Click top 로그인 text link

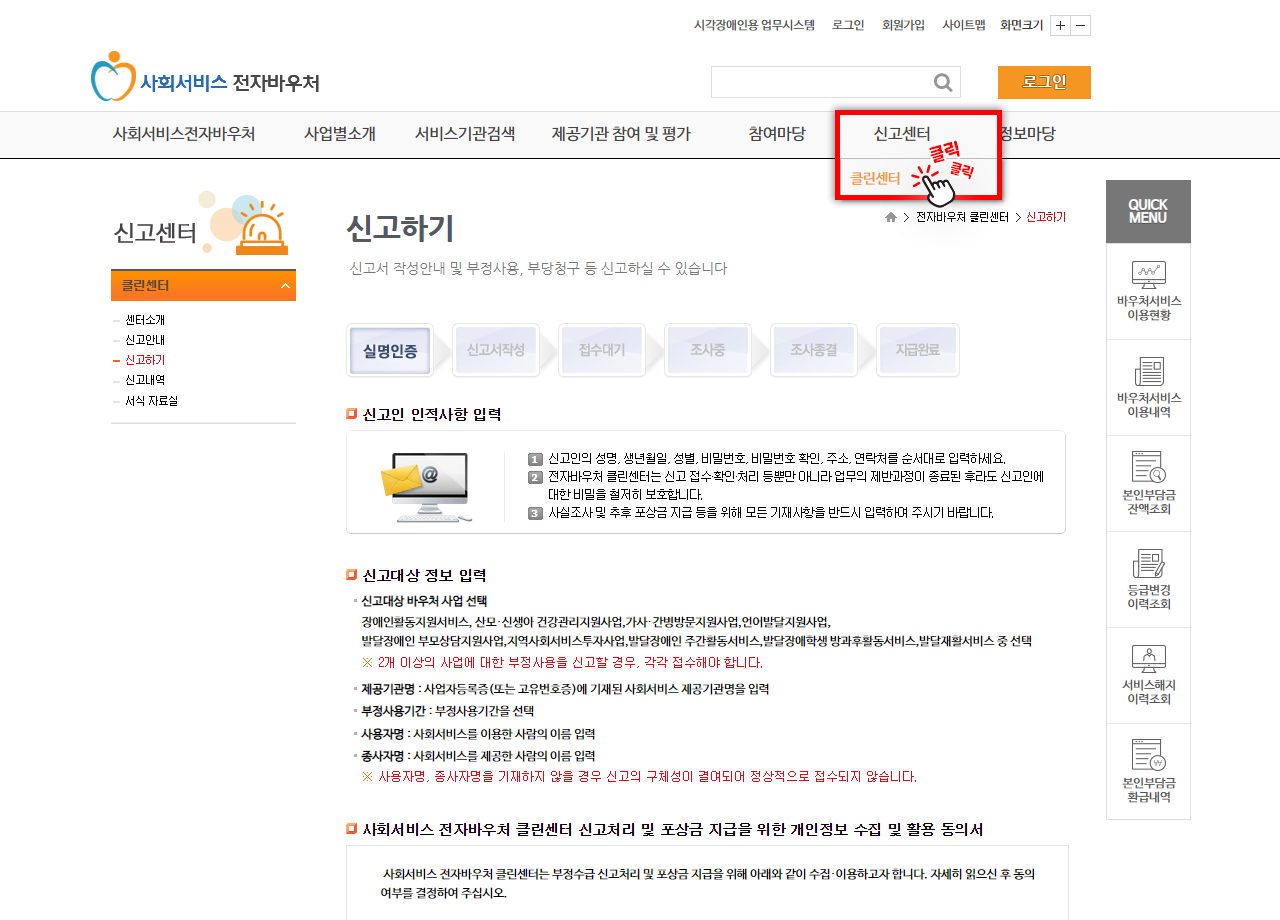[848, 26]
